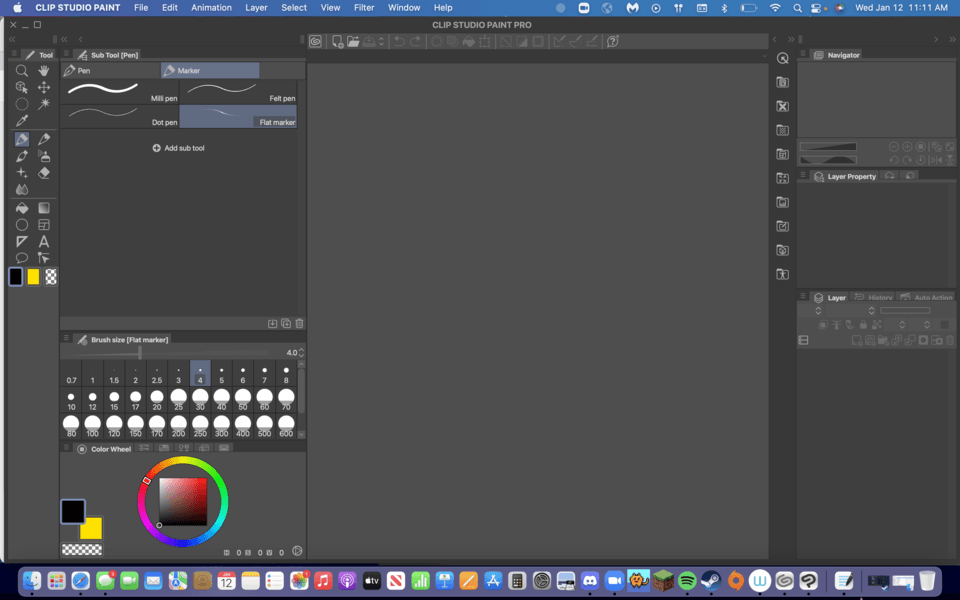Select brush size preset 10
The height and width of the screenshot is (600, 960).
[x=72, y=401]
